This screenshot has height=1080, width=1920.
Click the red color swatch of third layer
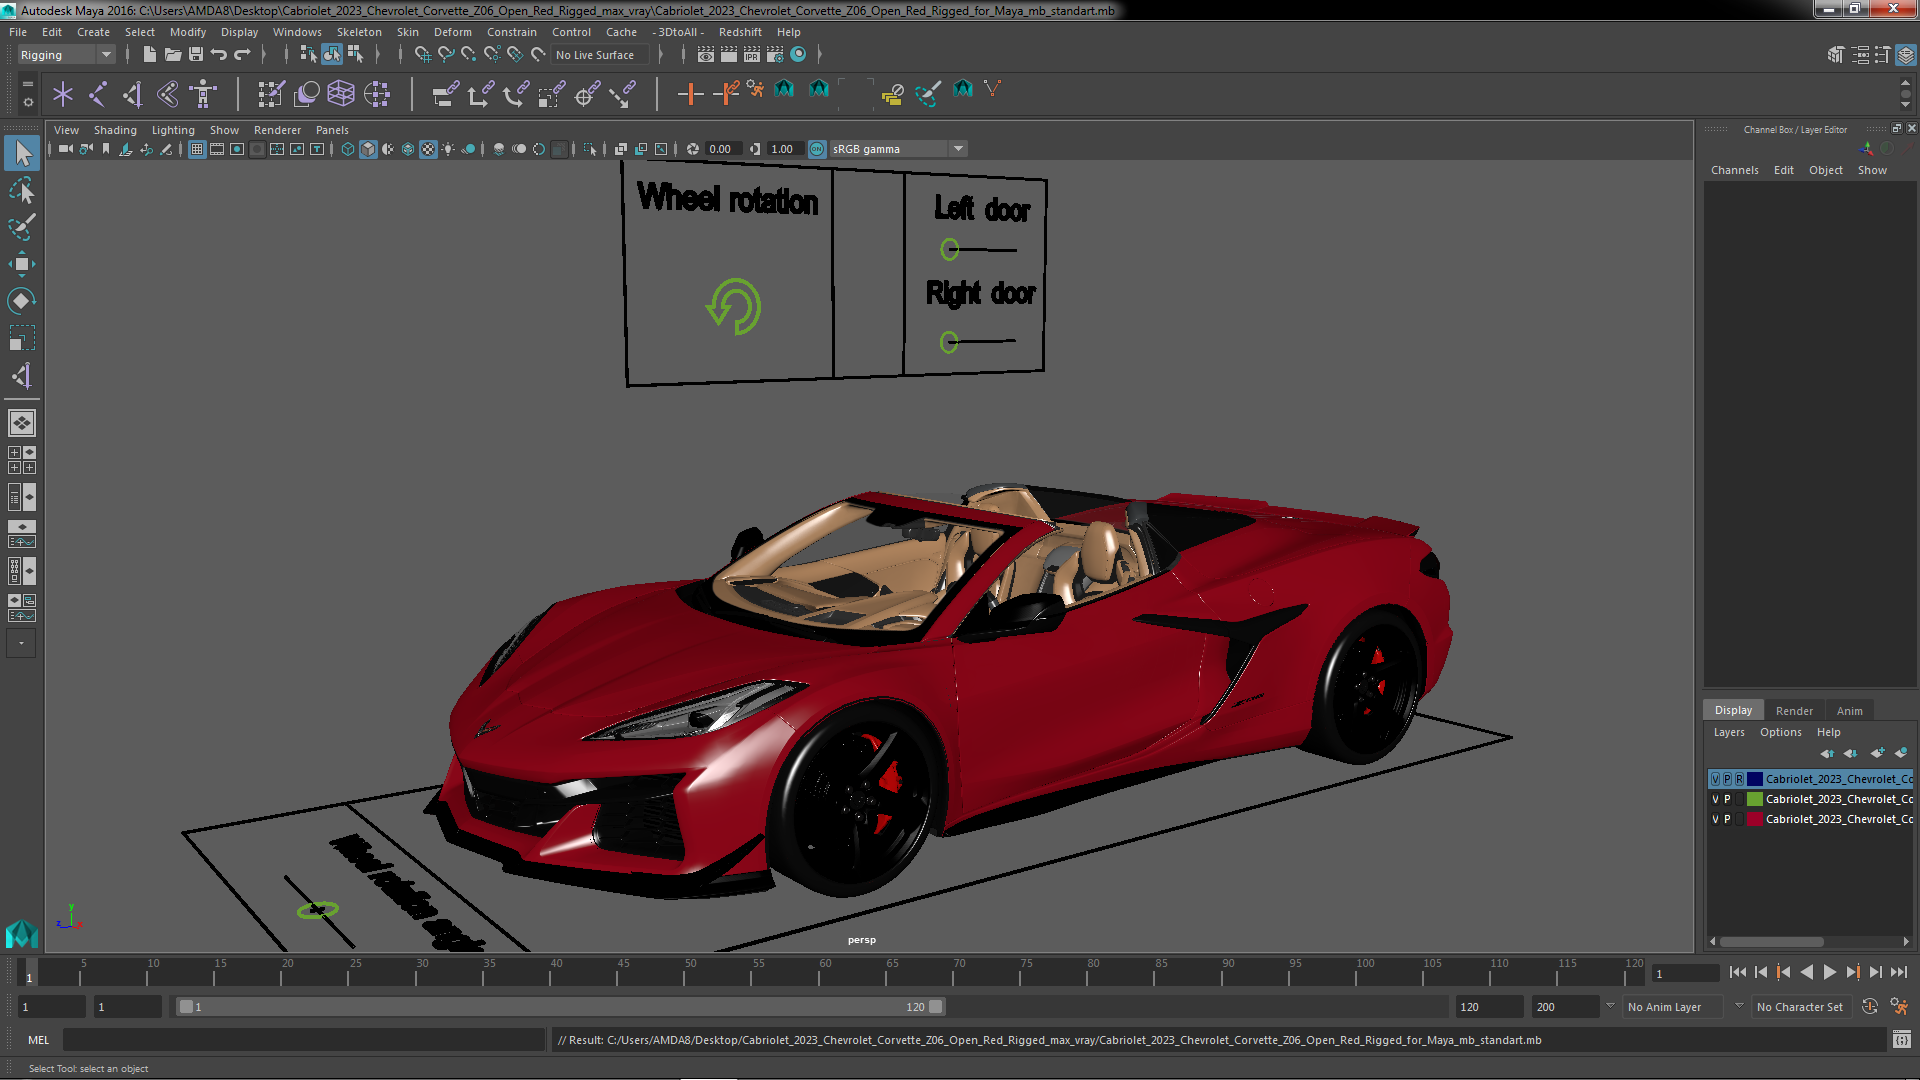[1754, 819]
